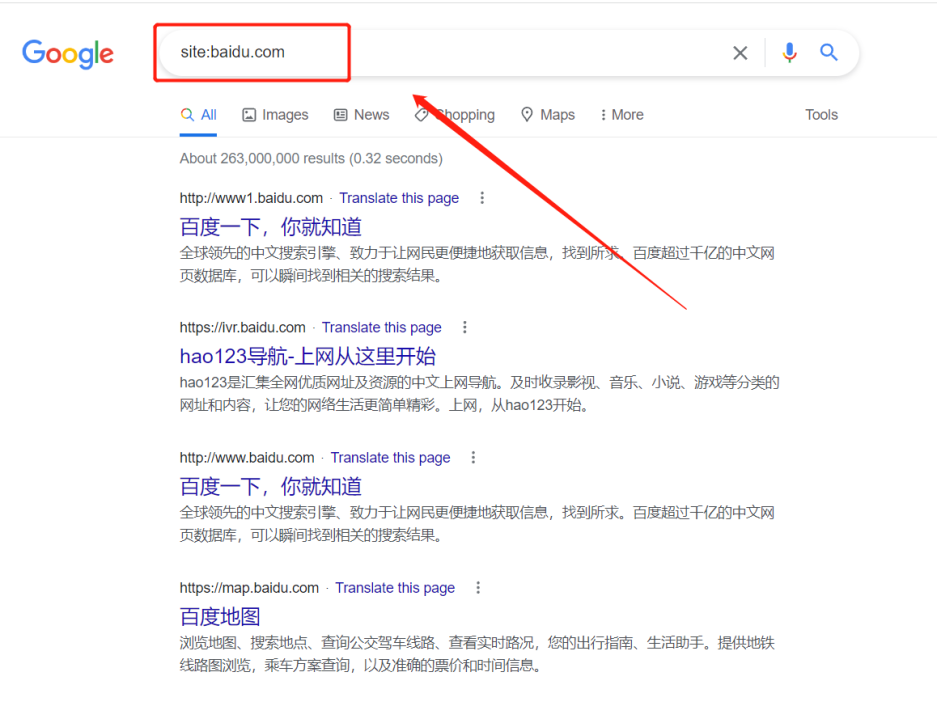Click the Maps tab pin icon
The width and height of the screenshot is (937, 706).
pyautogui.click(x=526, y=114)
